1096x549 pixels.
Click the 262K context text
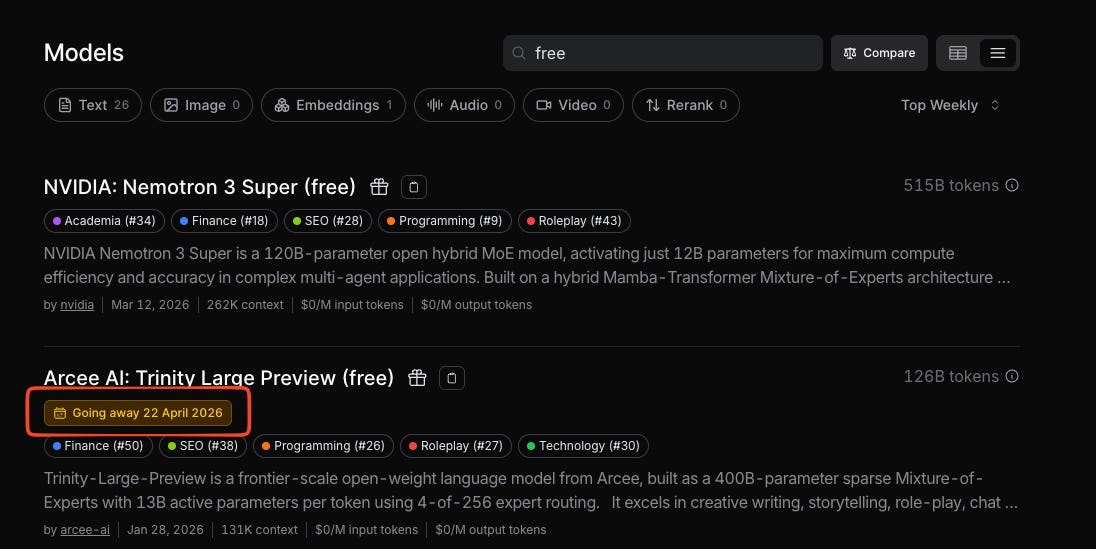click(245, 305)
